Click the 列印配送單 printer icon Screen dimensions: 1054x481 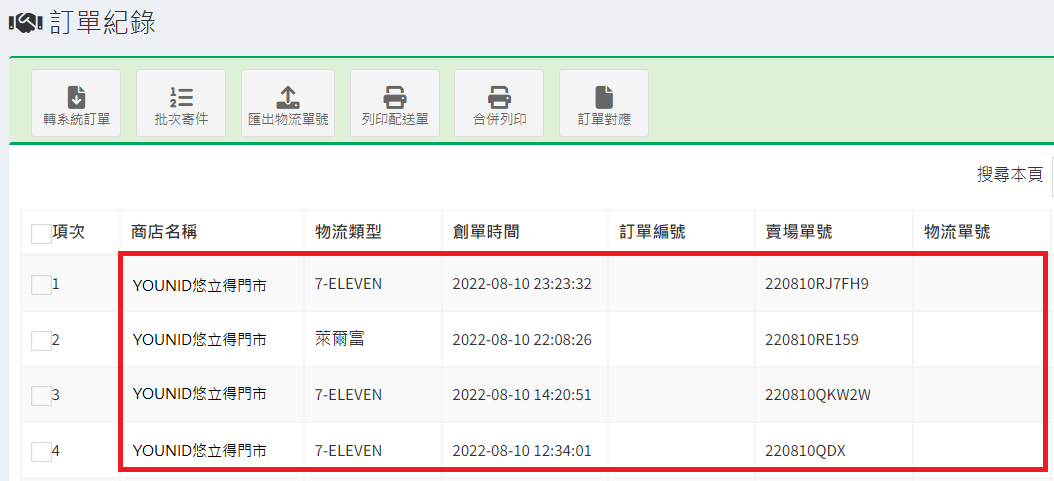coord(395,98)
